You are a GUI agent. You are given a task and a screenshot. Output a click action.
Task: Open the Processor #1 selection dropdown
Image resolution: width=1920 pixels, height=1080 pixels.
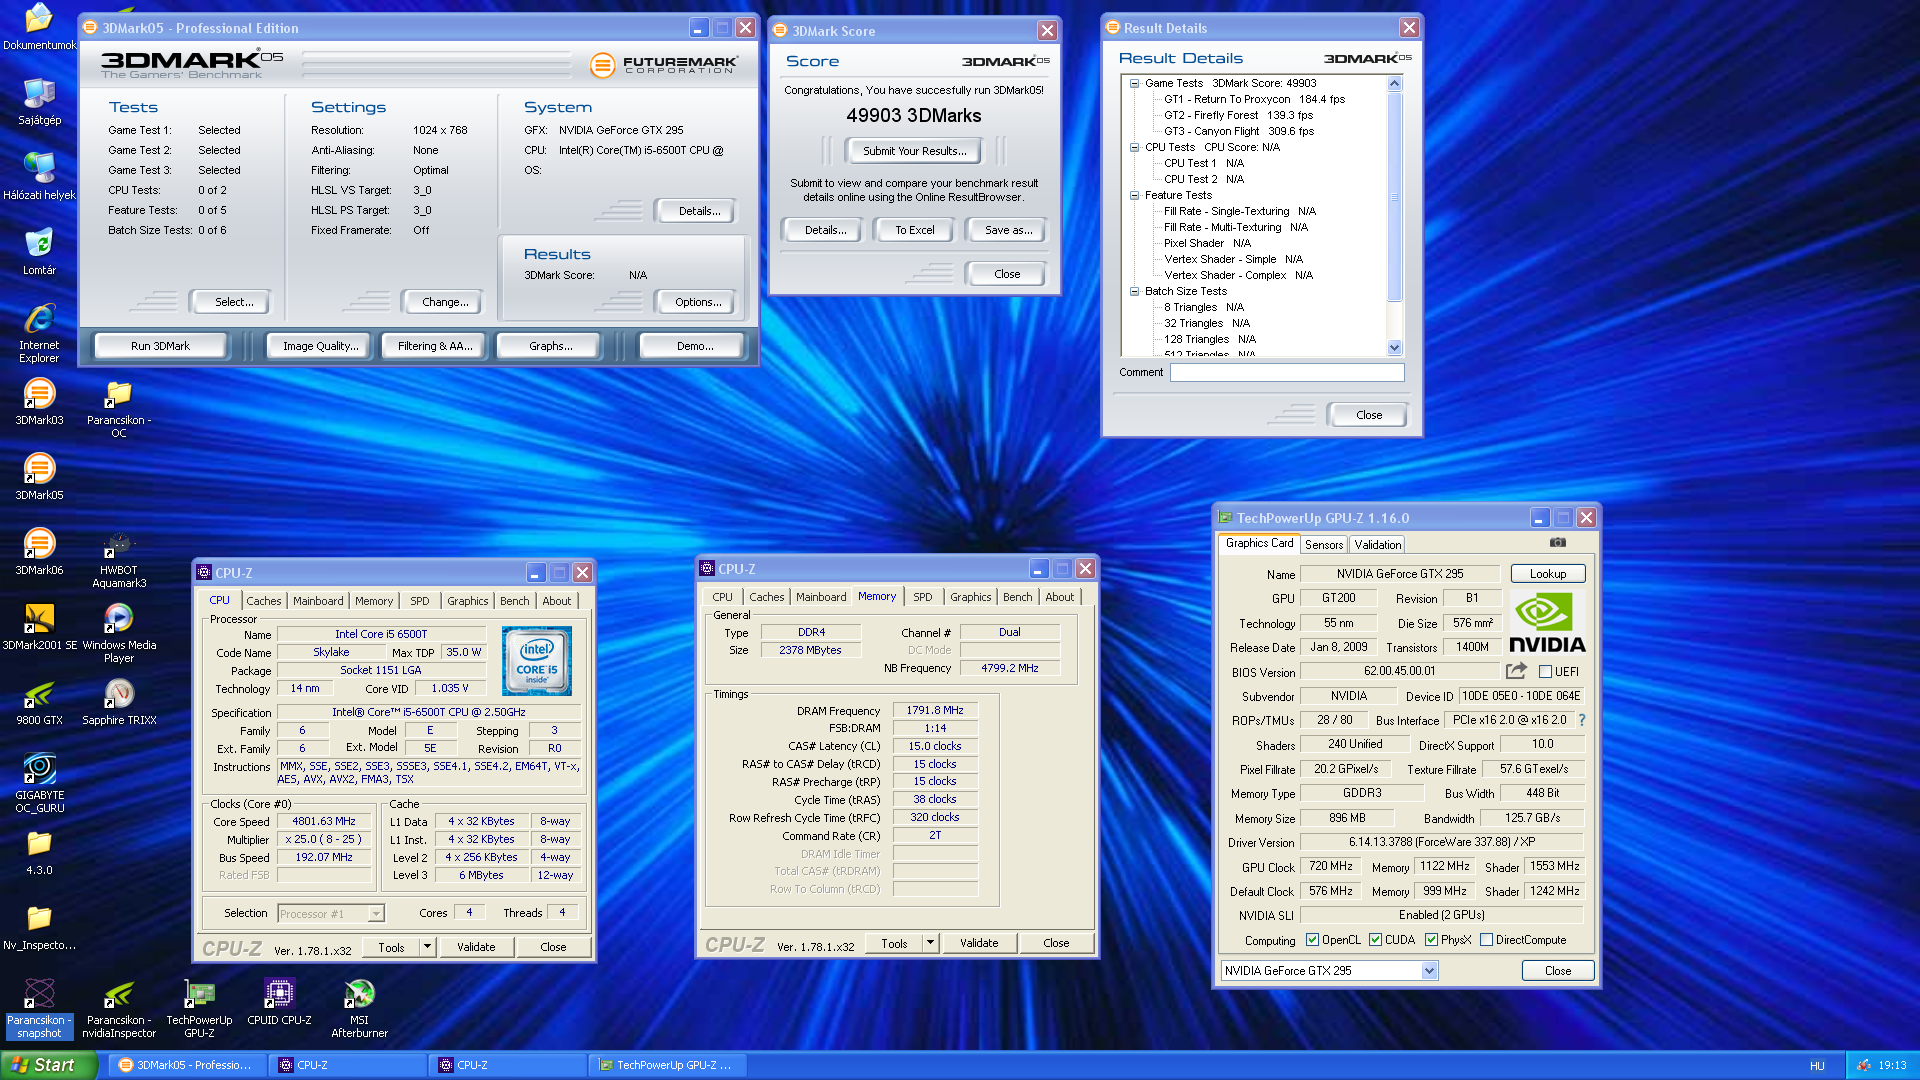tap(375, 914)
